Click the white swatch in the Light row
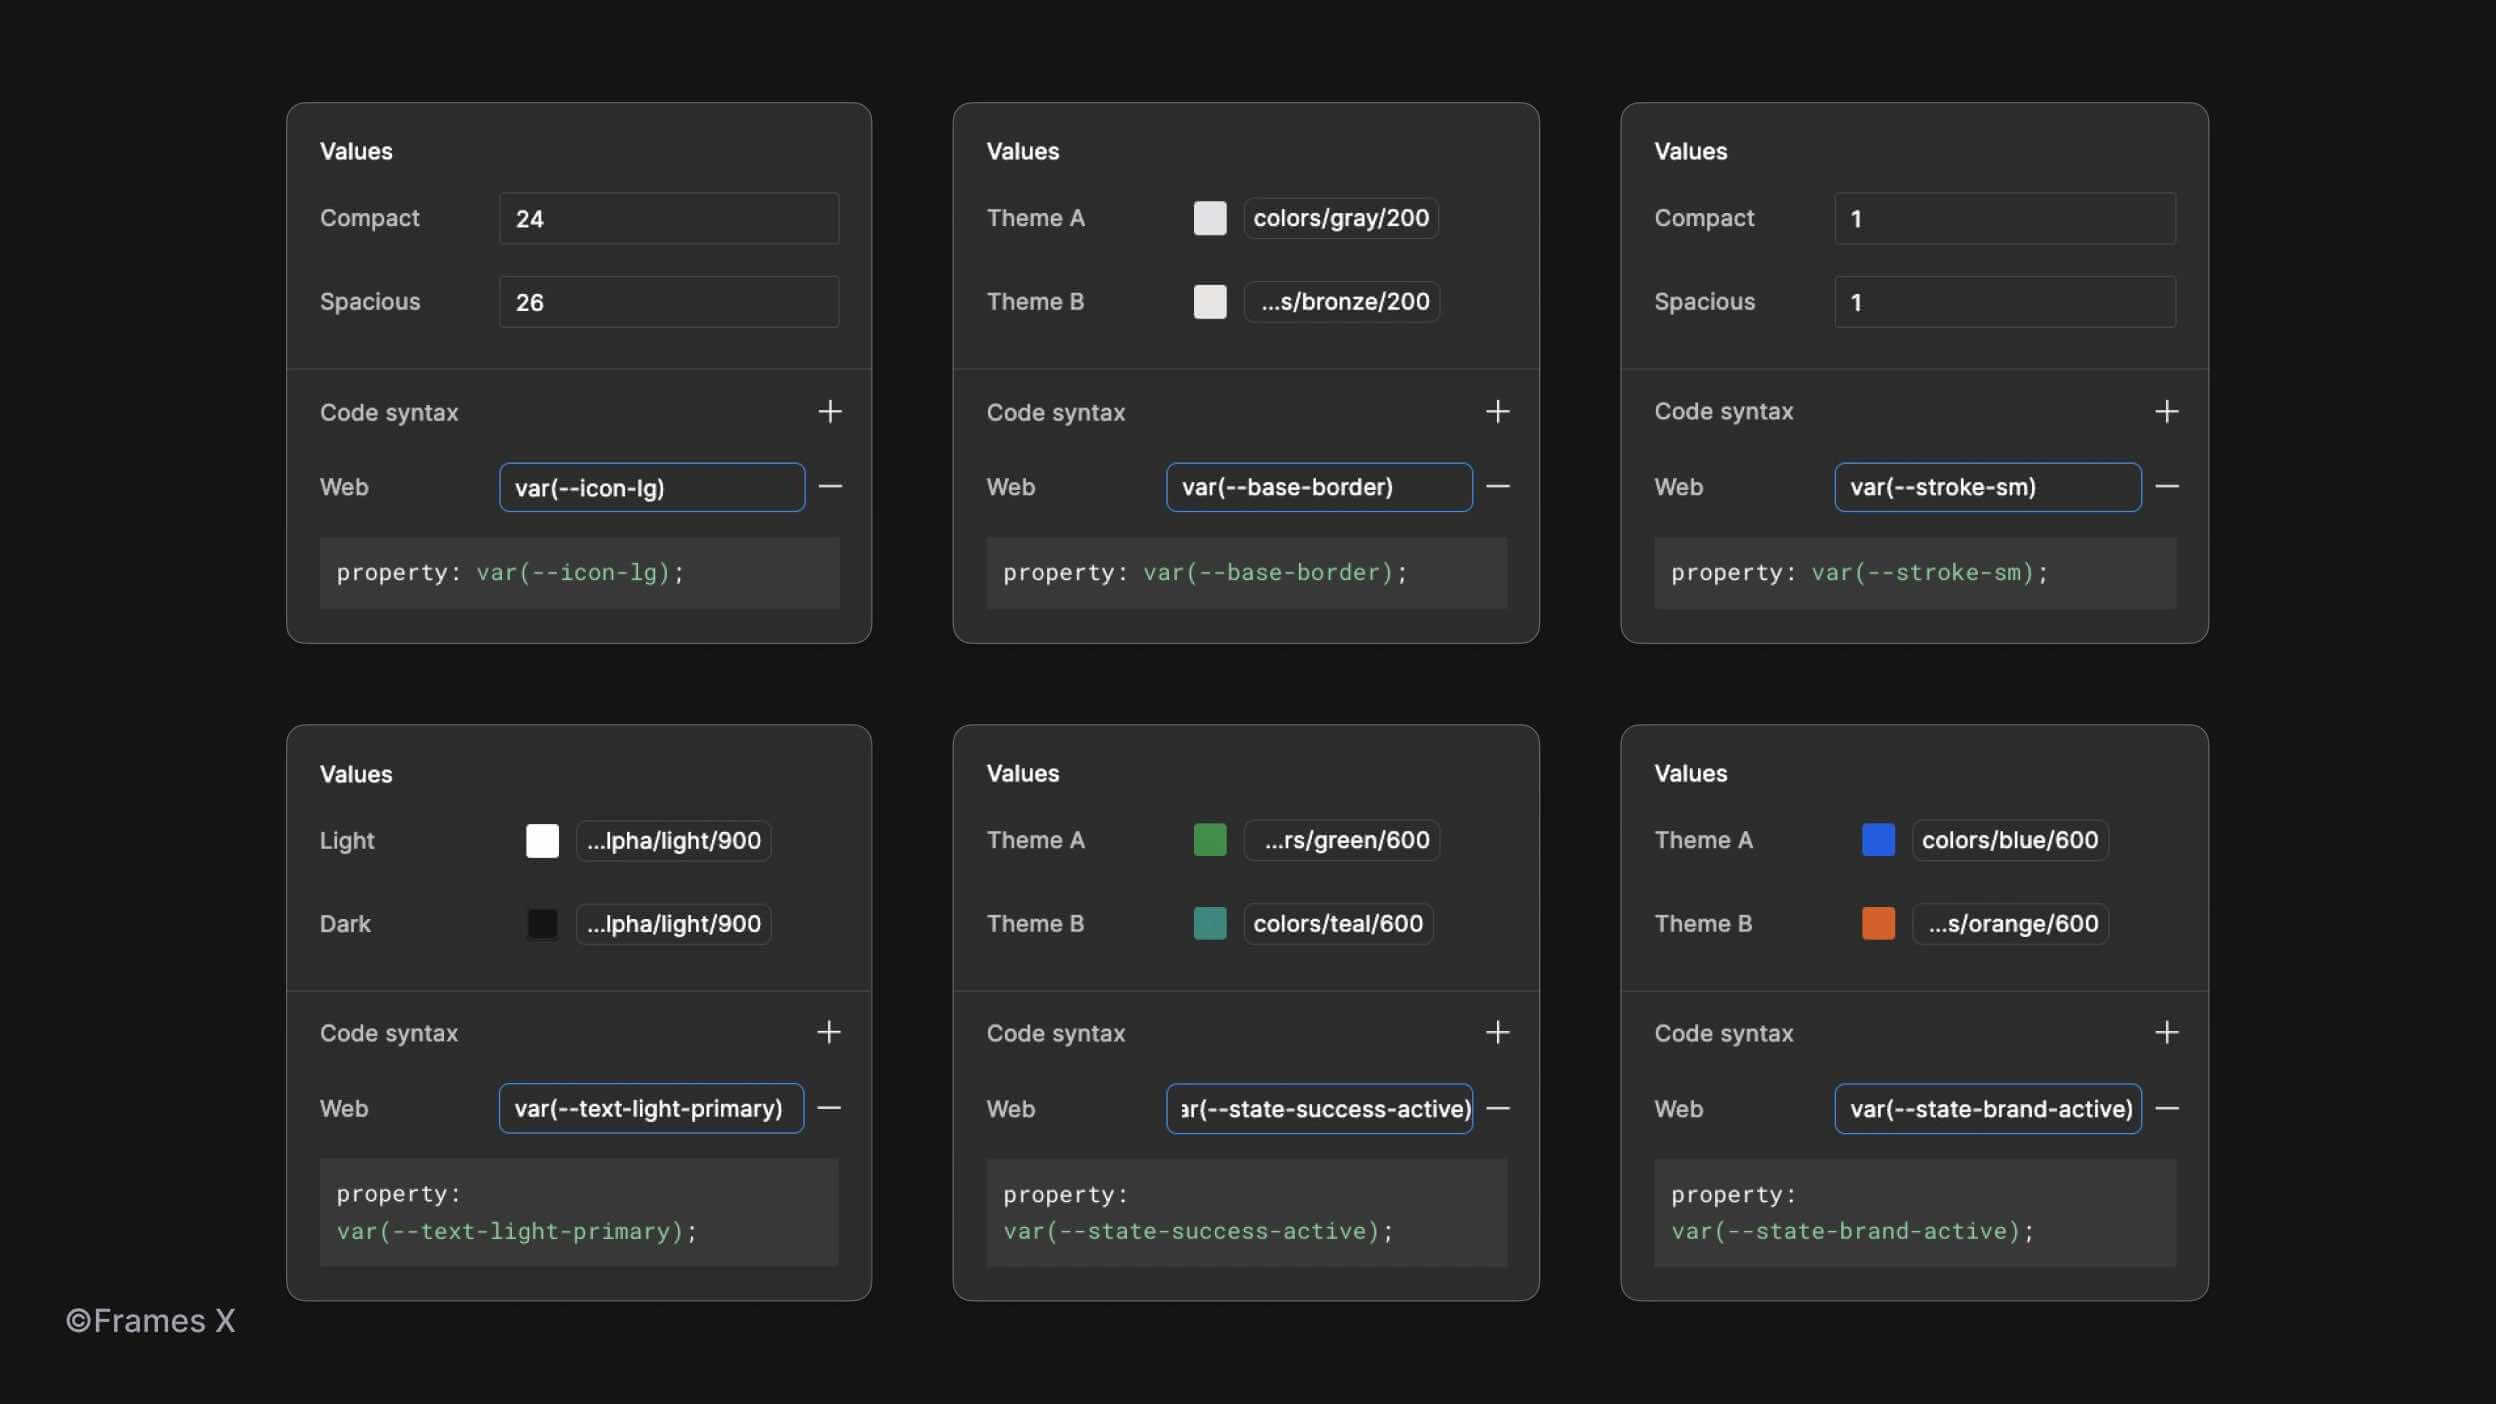 [x=542, y=841]
